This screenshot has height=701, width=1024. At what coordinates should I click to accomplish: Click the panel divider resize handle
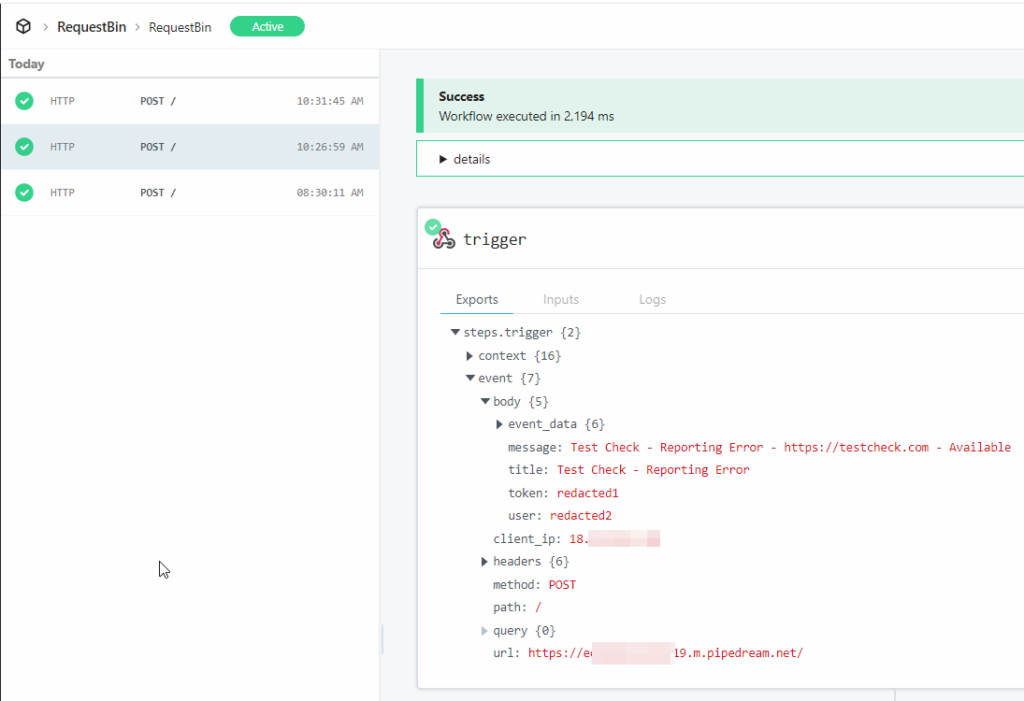(383, 638)
